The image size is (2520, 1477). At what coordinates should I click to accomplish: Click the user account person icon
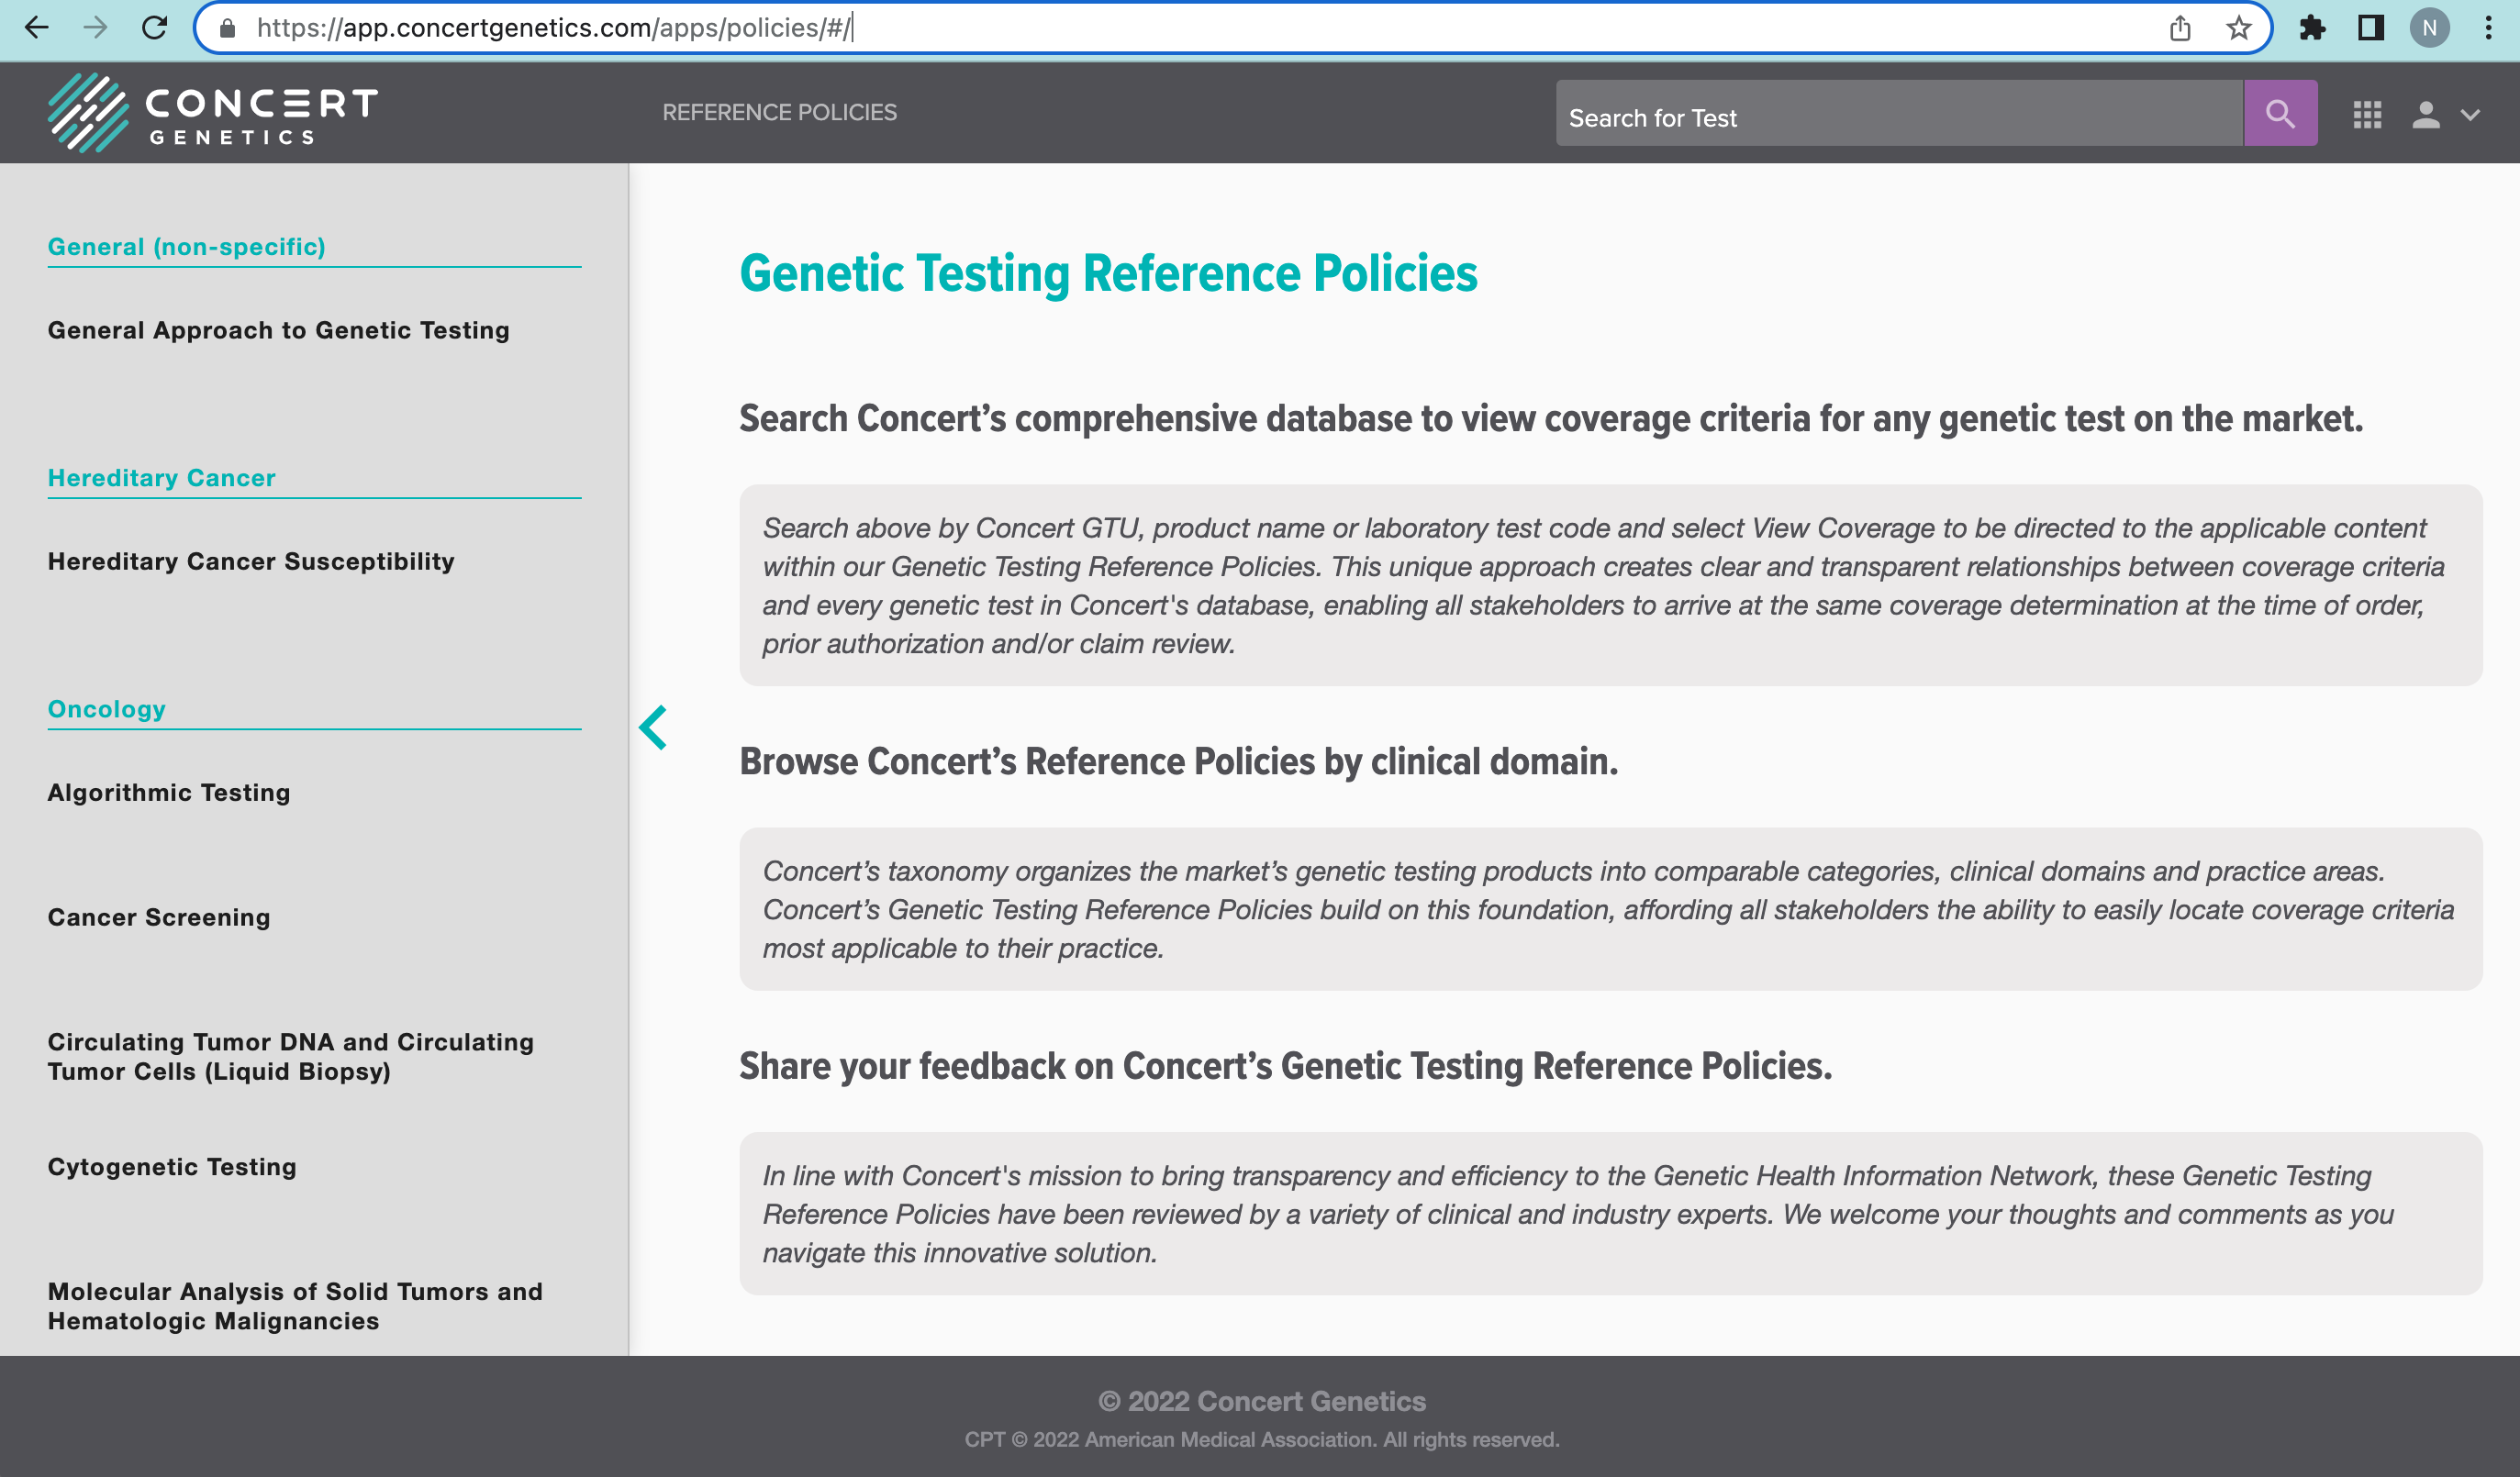[x=2425, y=115]
